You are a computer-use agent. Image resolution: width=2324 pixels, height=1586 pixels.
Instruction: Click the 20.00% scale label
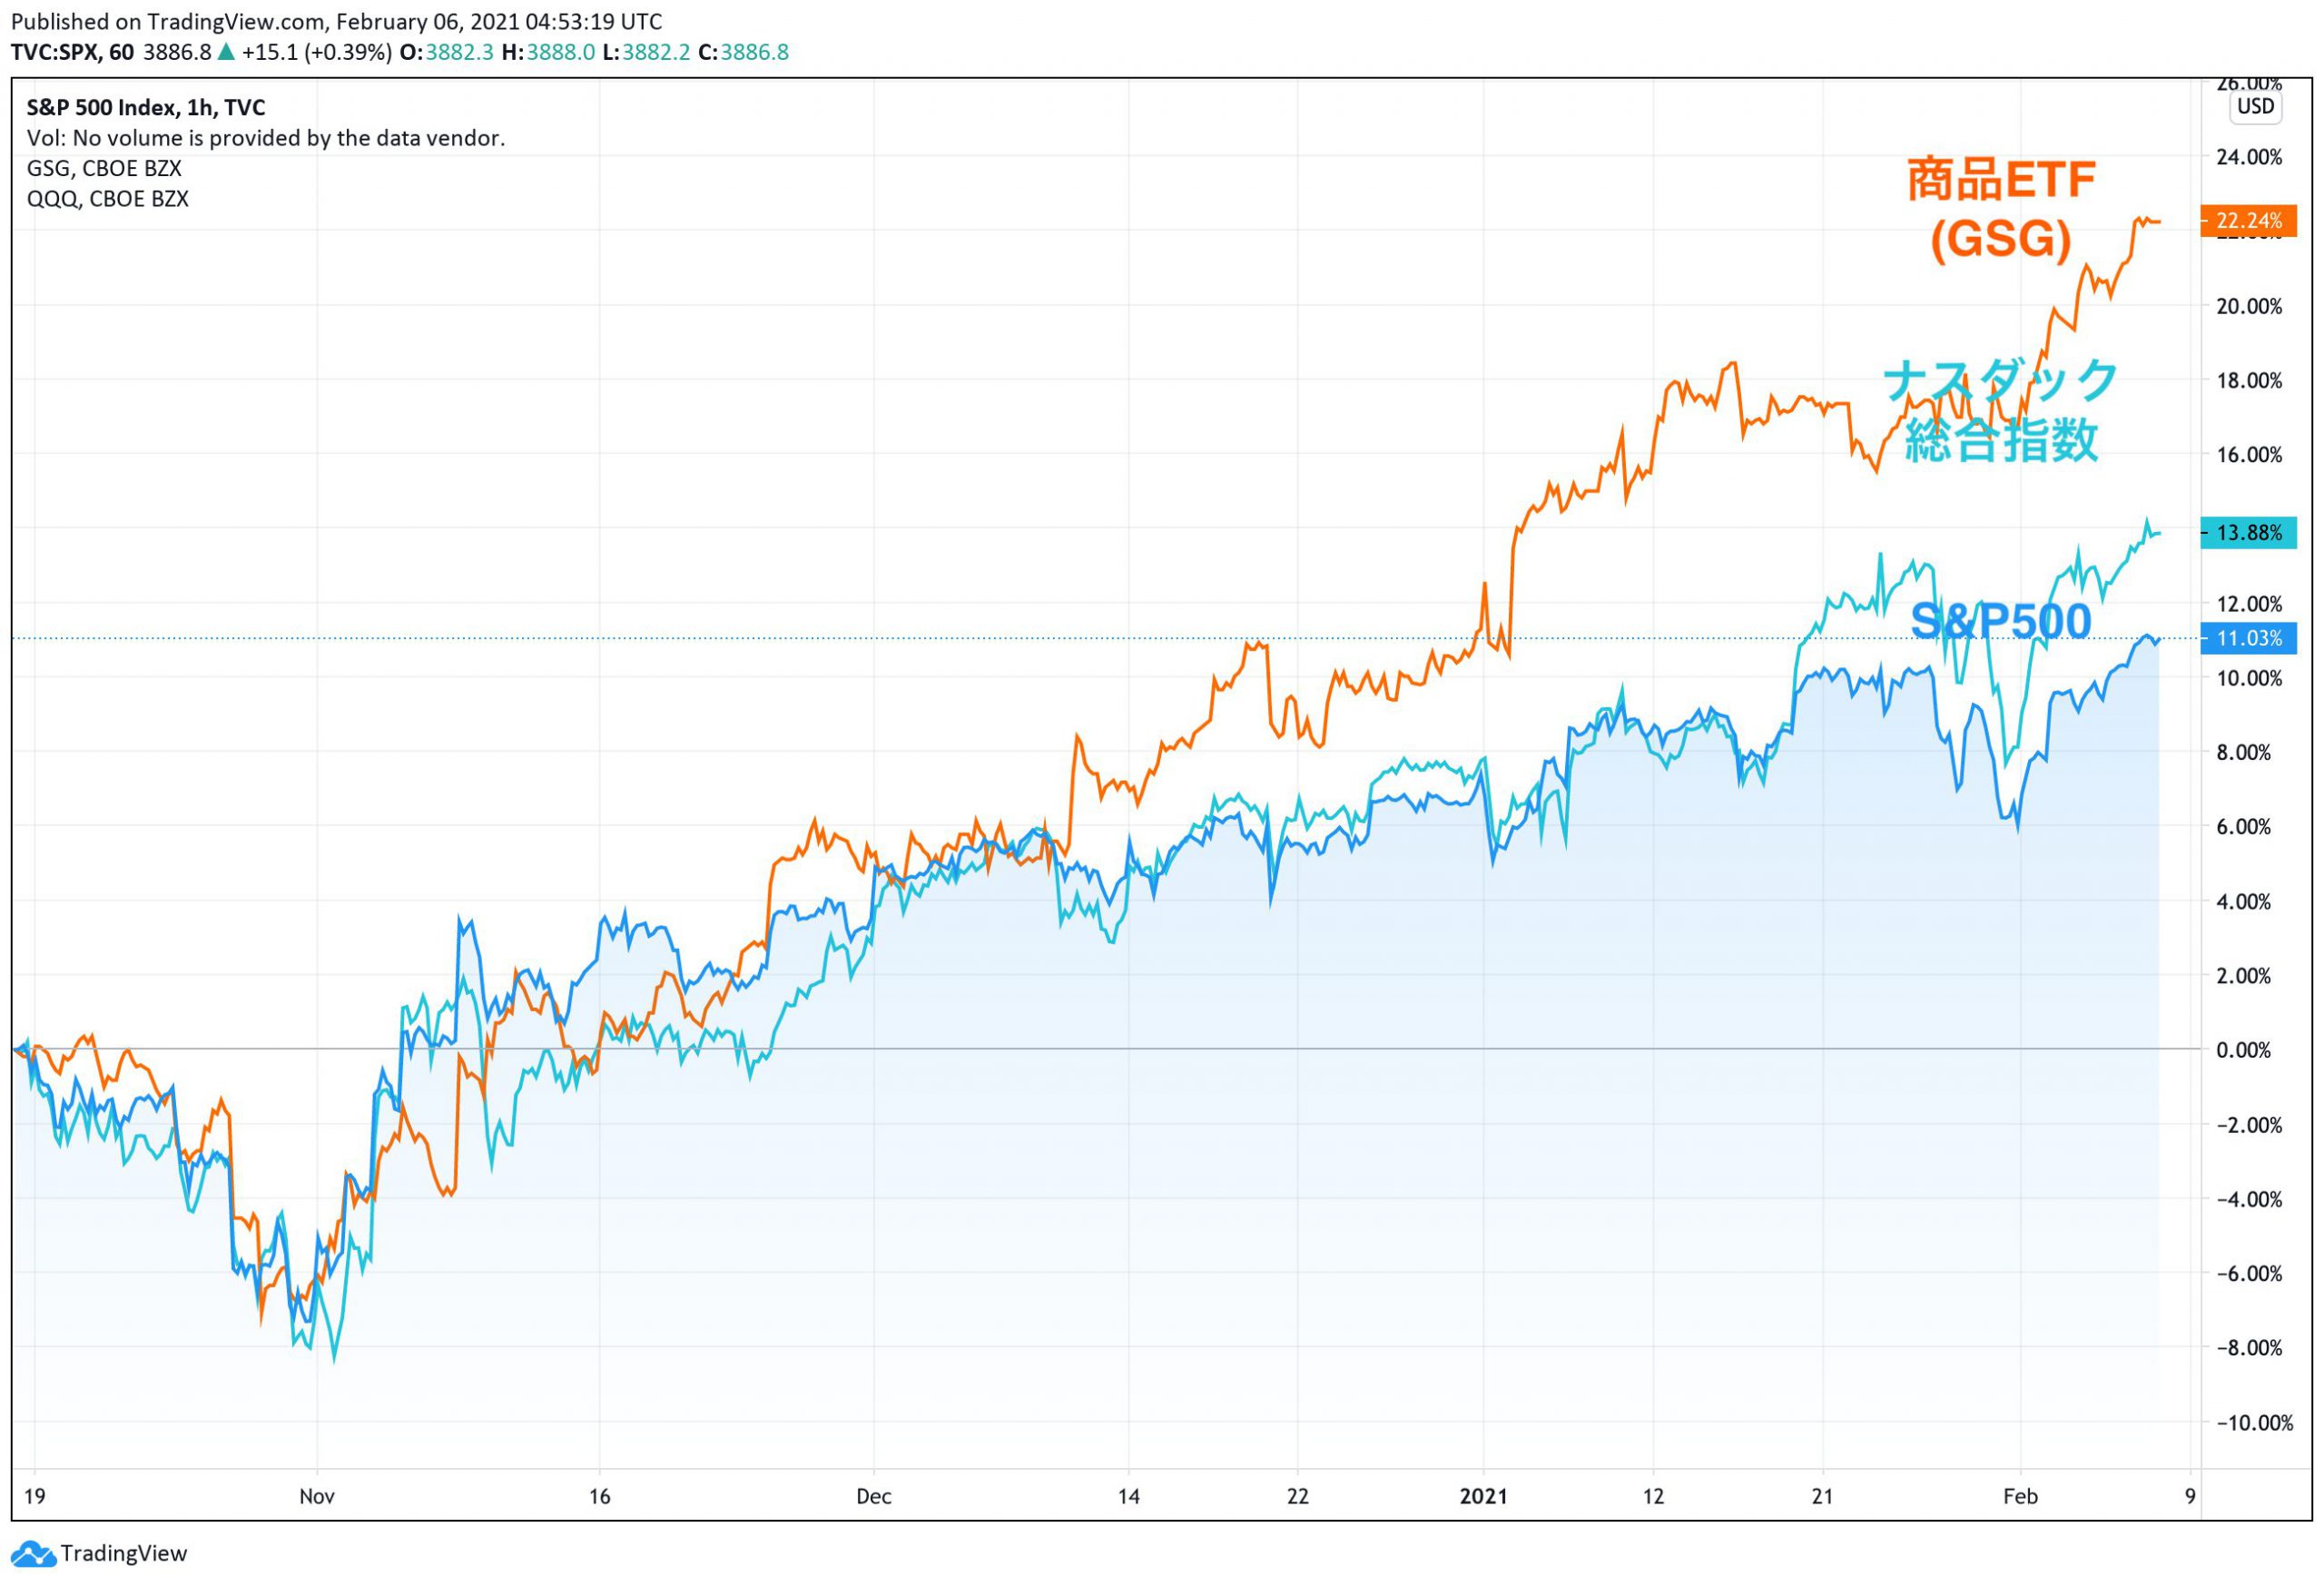pos(2249,307)
